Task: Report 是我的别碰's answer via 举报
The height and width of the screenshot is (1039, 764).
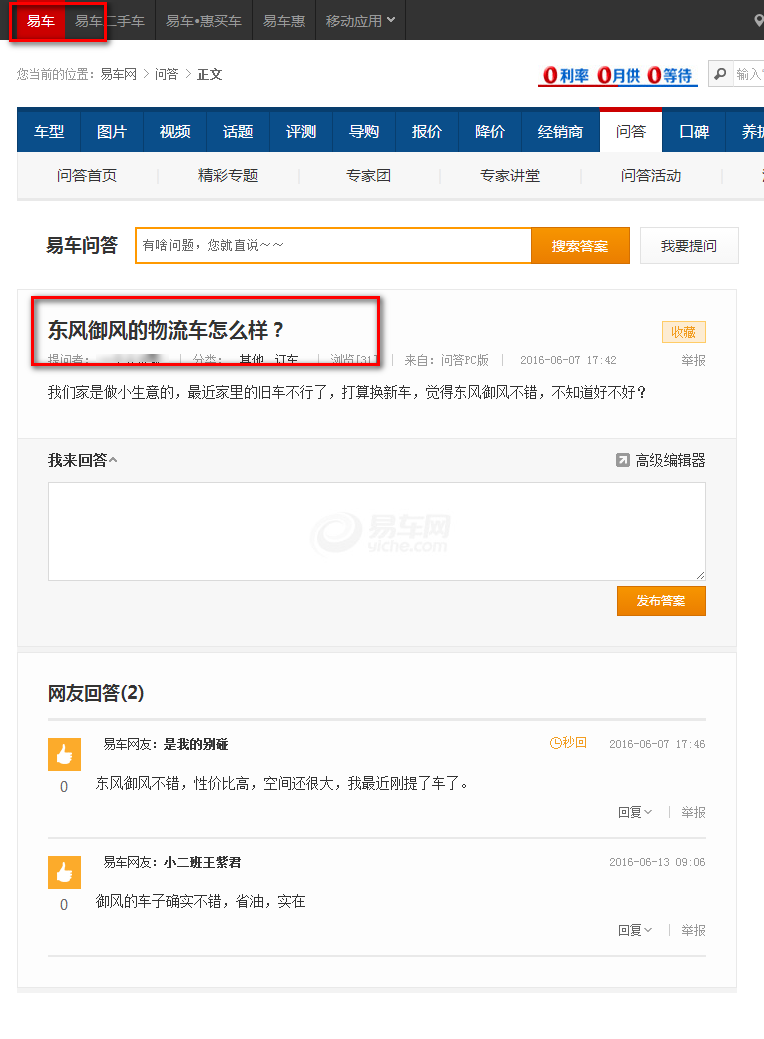Action: pos(693,812)
